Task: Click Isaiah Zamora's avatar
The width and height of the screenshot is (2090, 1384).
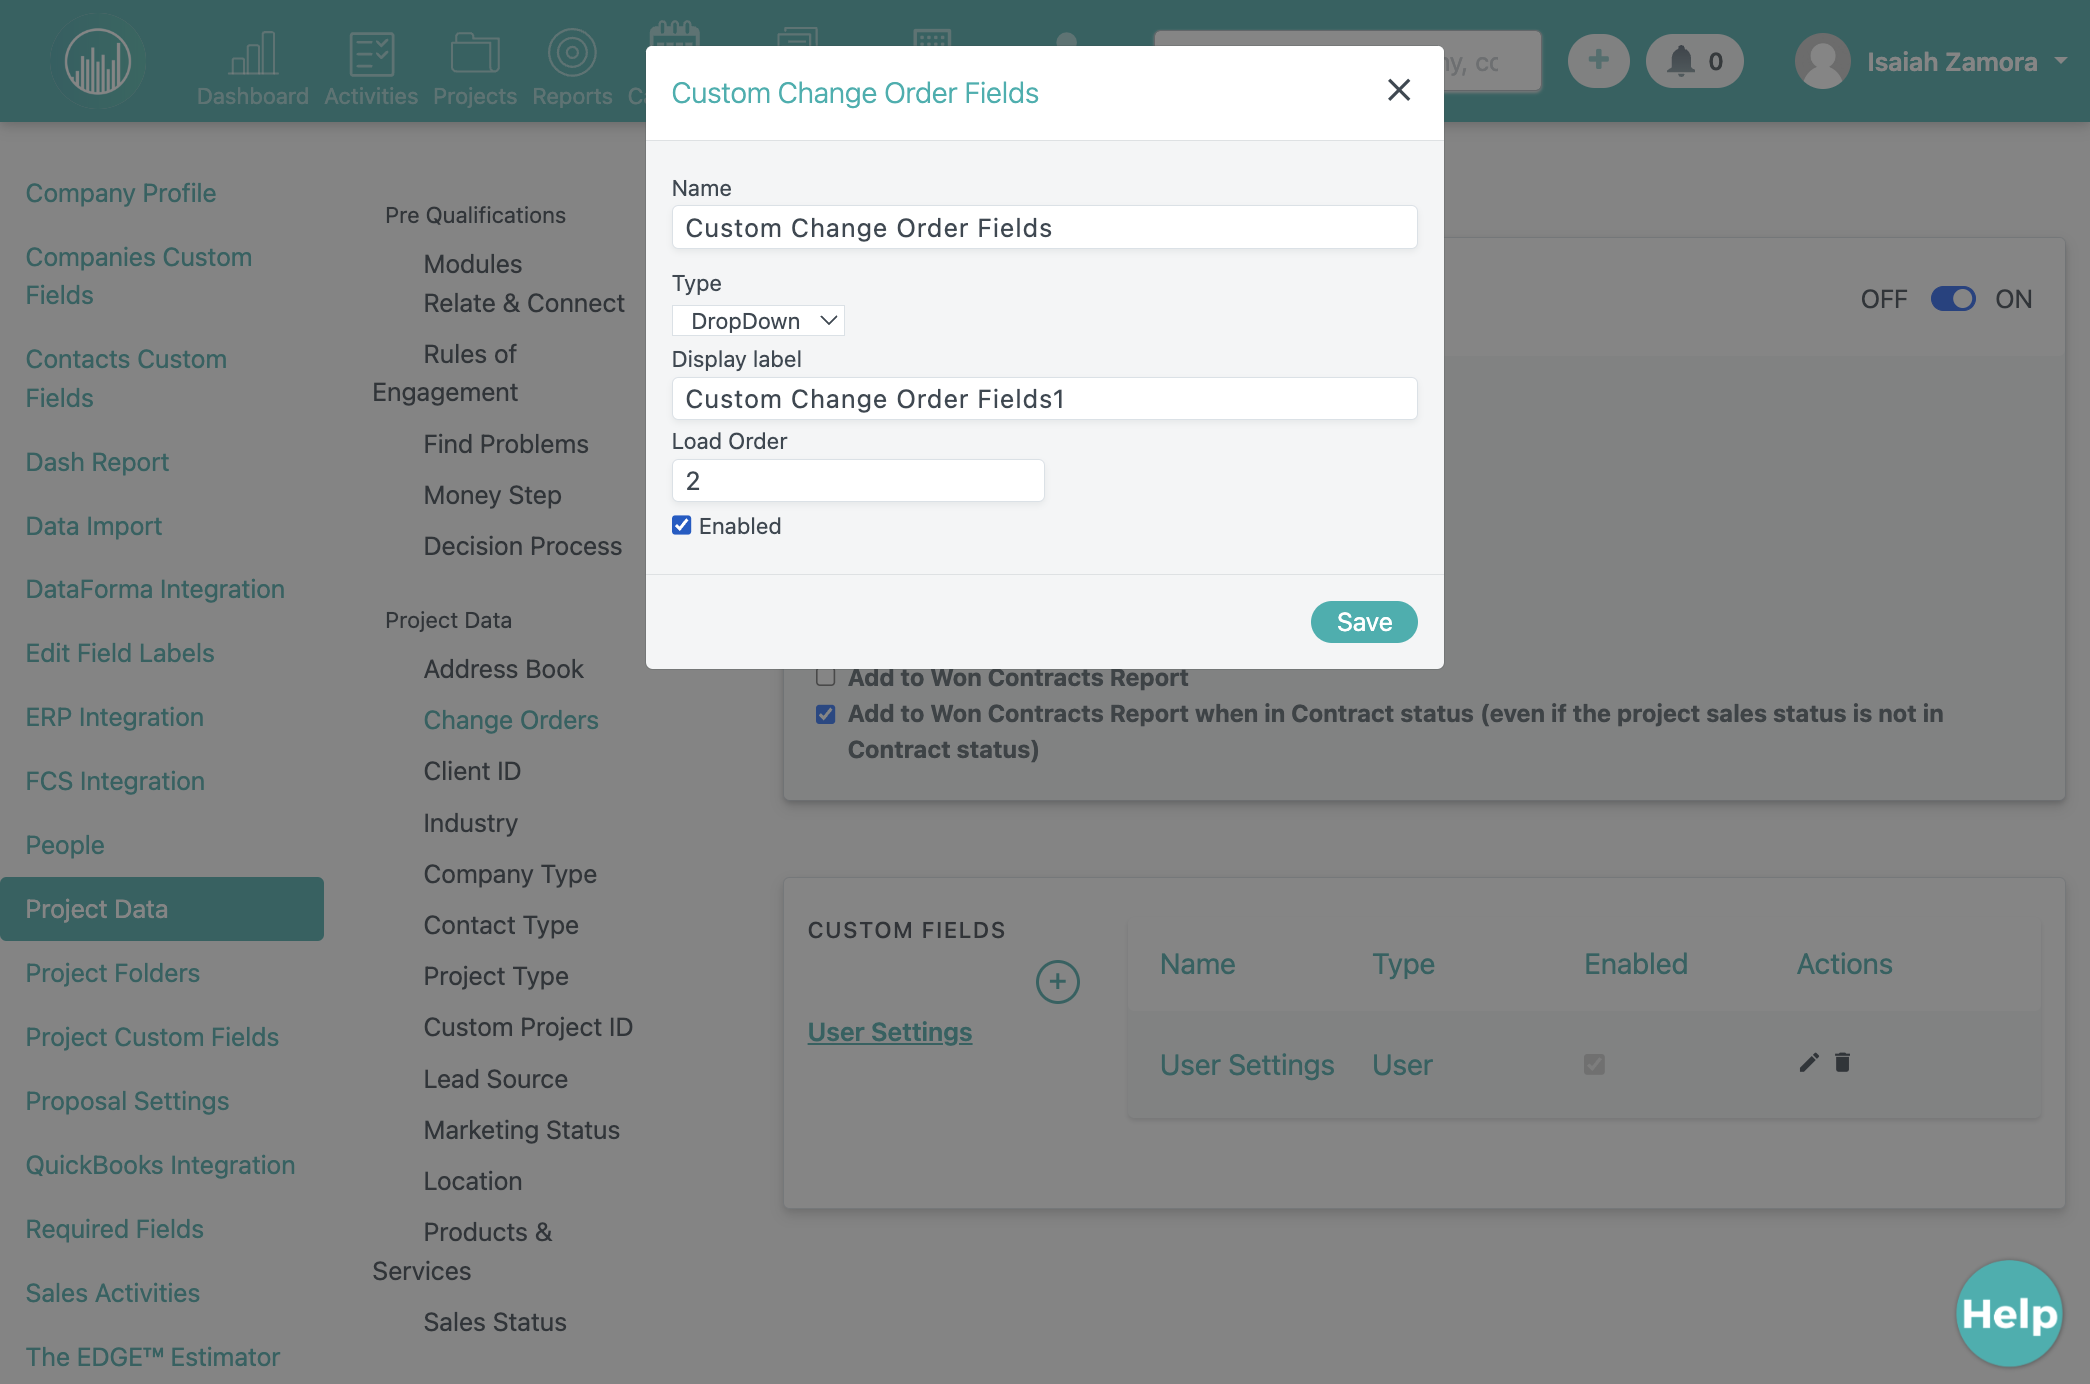Action: 1822,61
